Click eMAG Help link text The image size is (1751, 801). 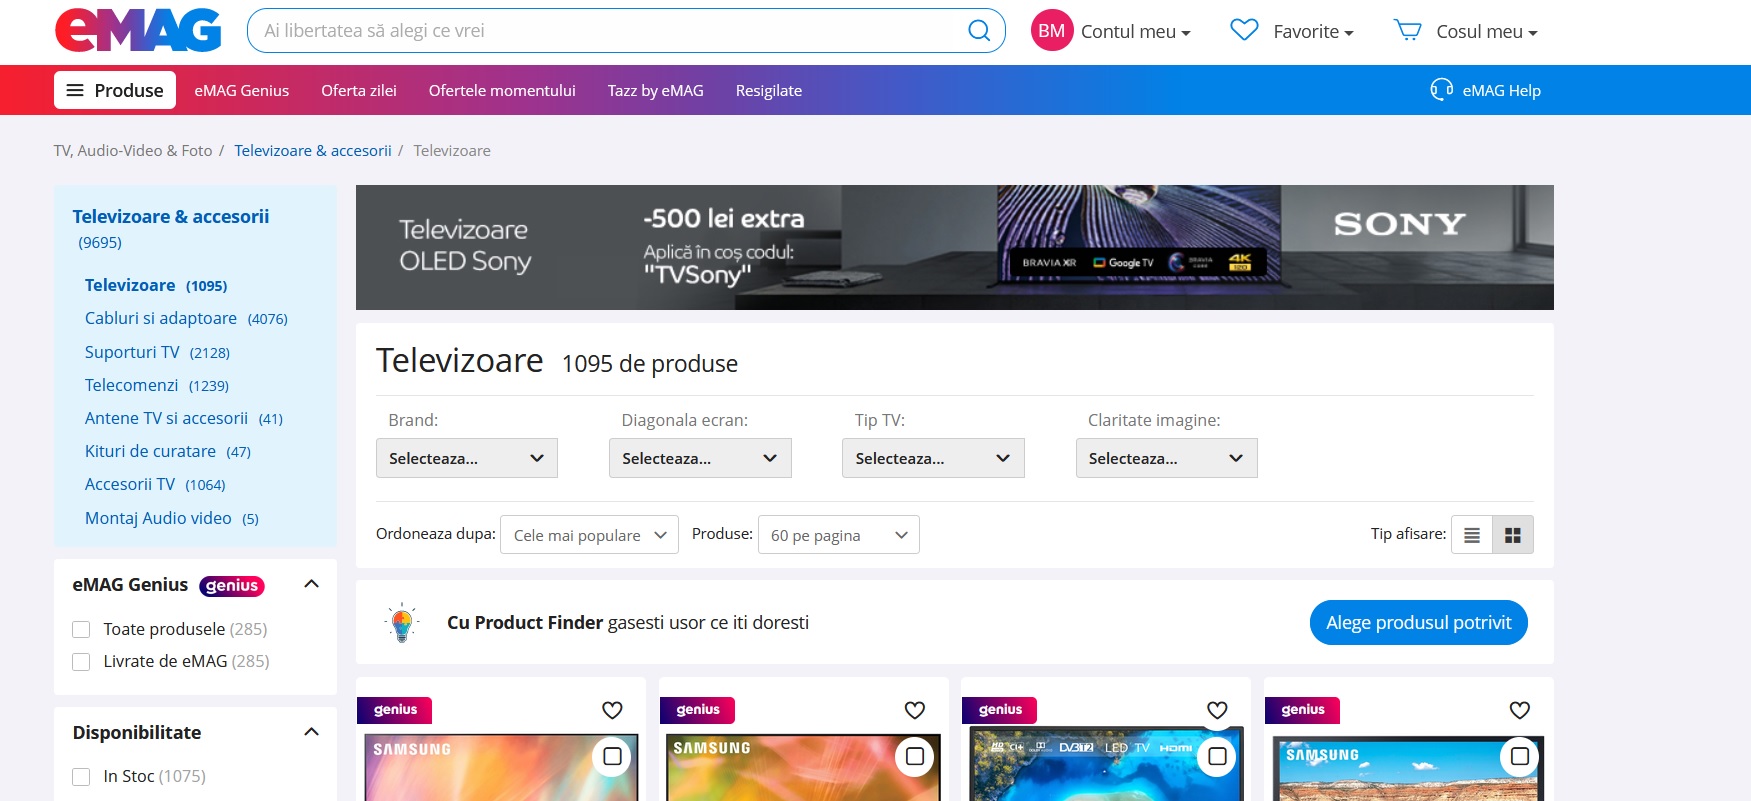(x=1501, y=90)
